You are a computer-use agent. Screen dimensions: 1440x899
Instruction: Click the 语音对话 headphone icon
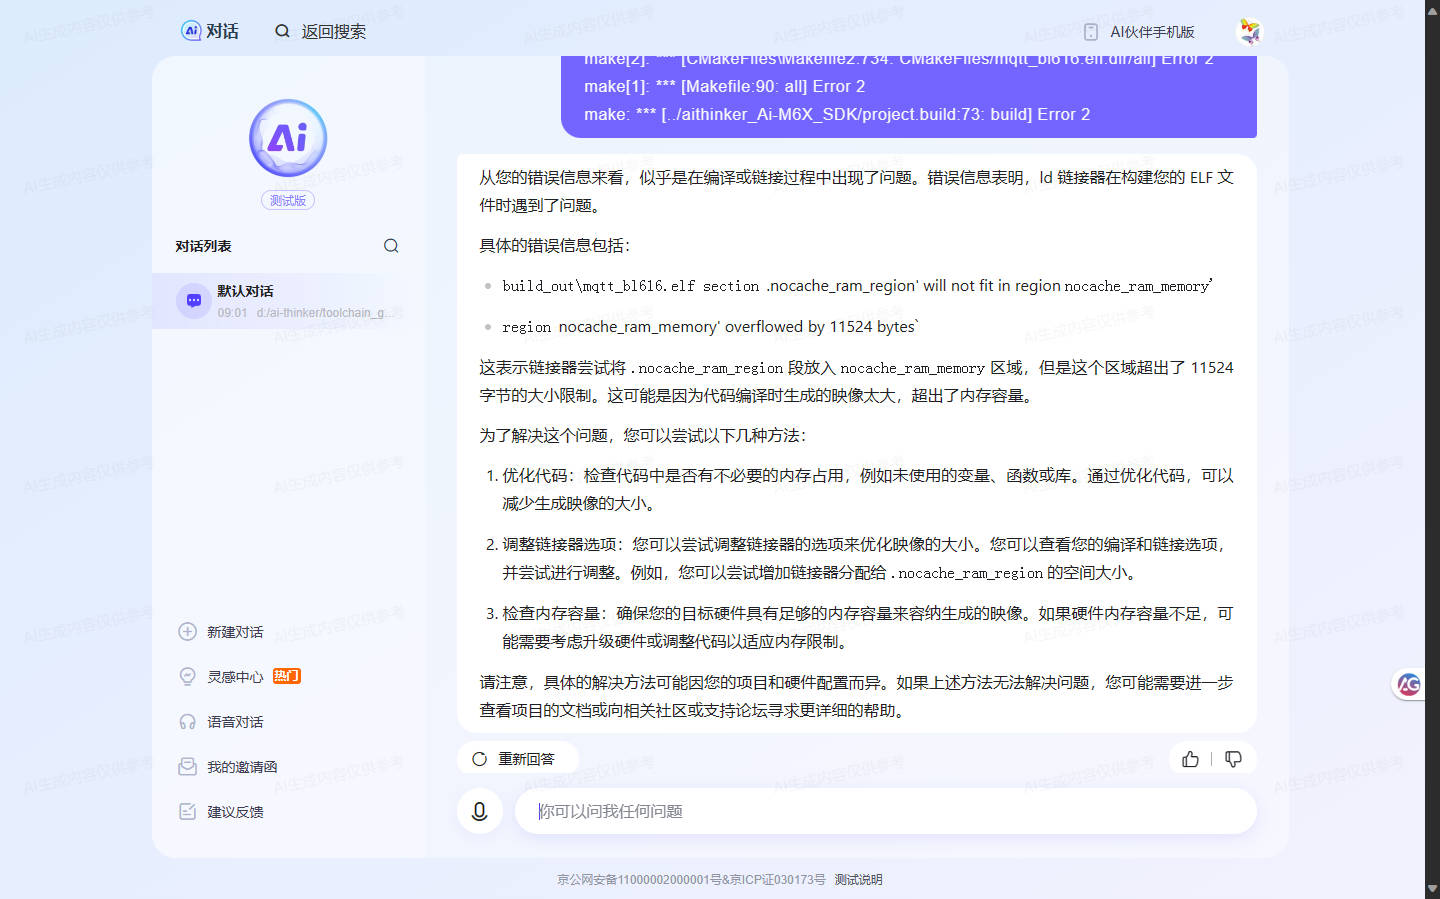pyautogui.click(x=187, y=722)
